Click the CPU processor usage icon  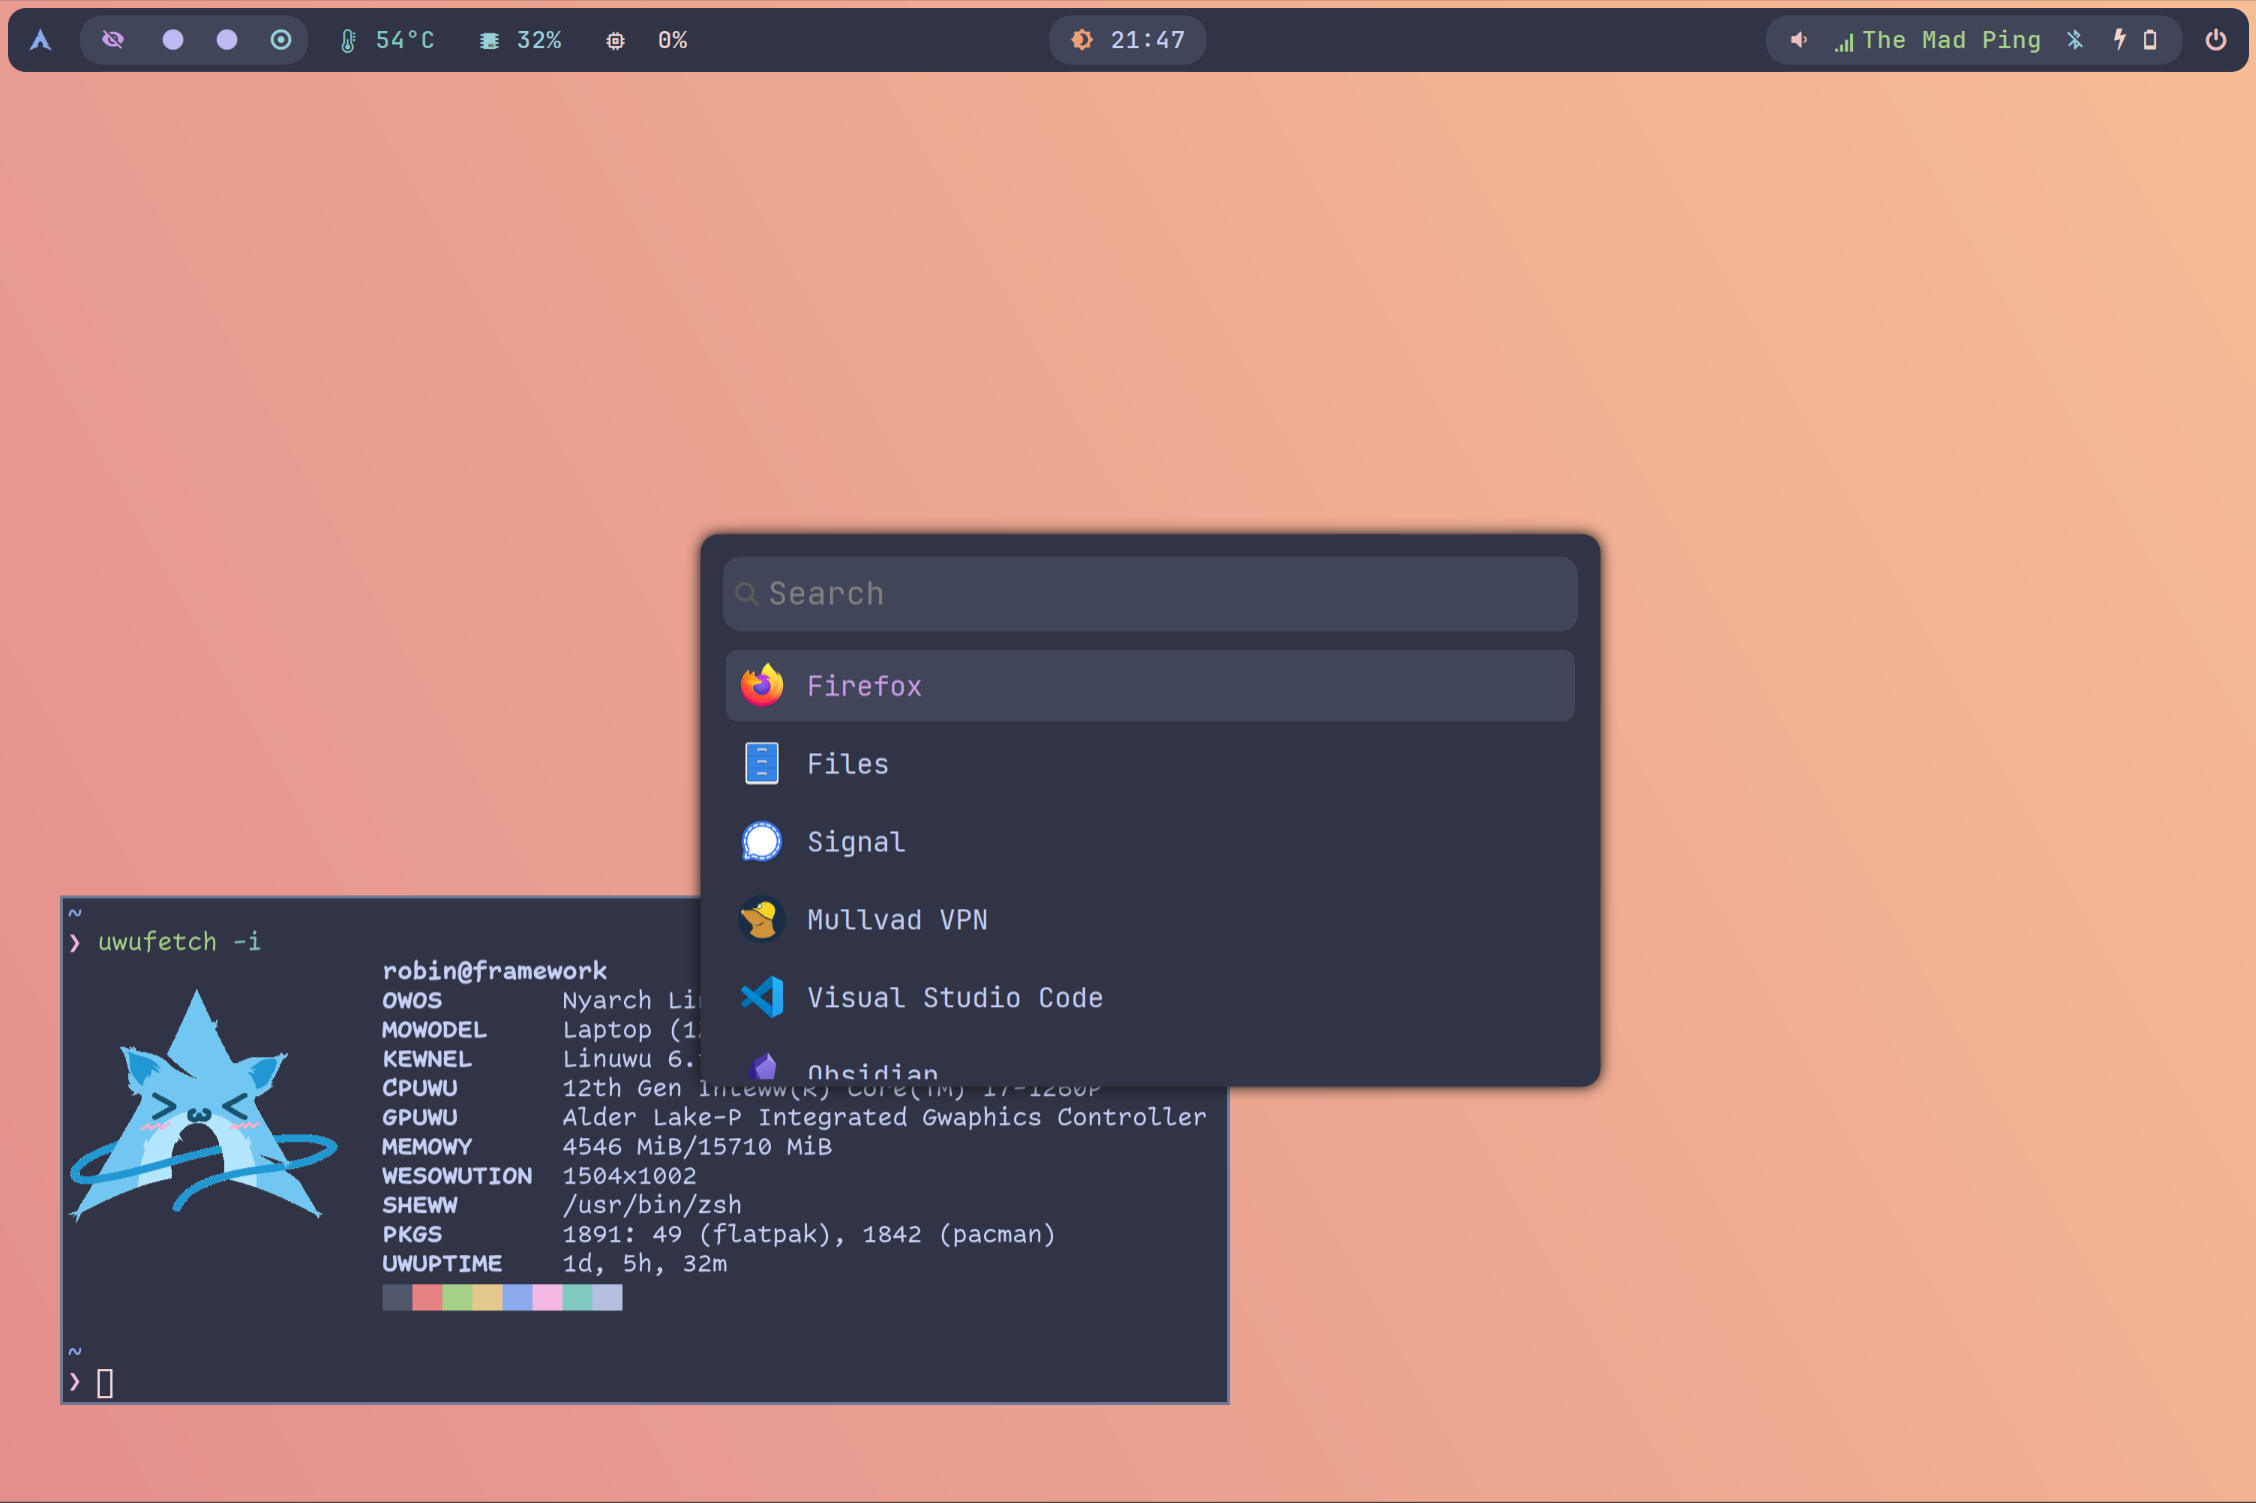click(615, 41)
